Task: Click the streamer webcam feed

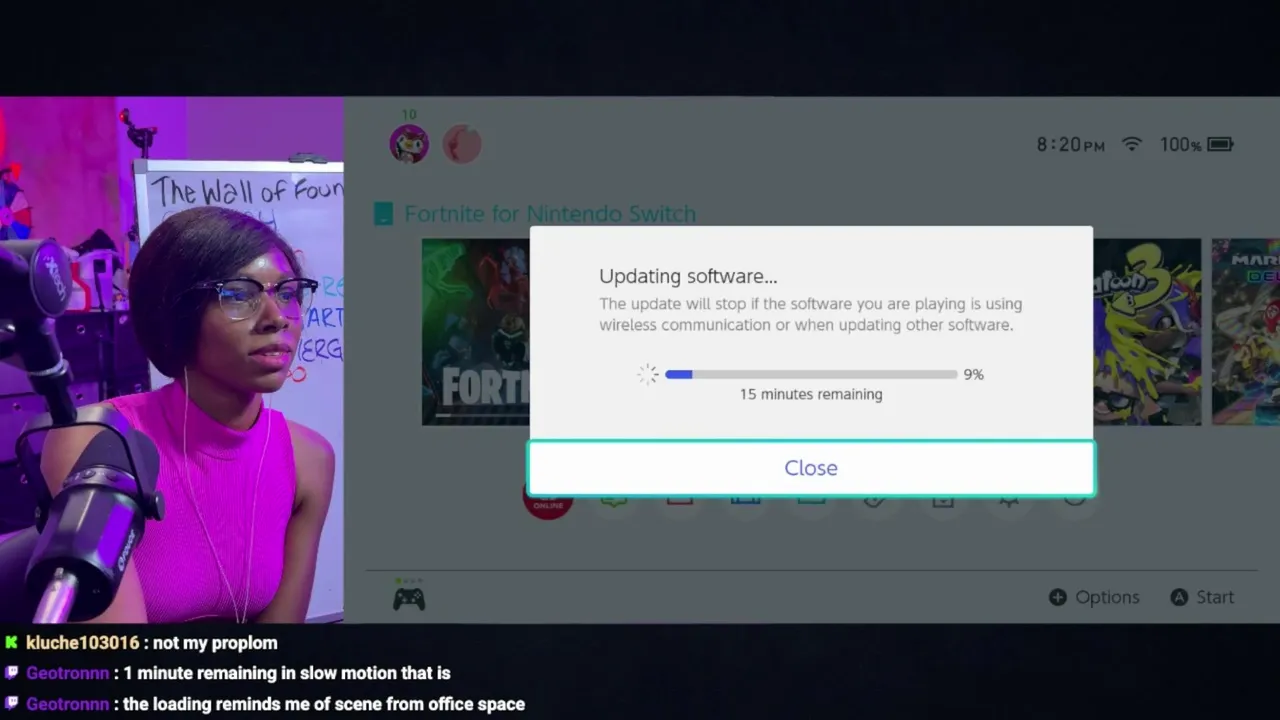Action: [172, 360]
